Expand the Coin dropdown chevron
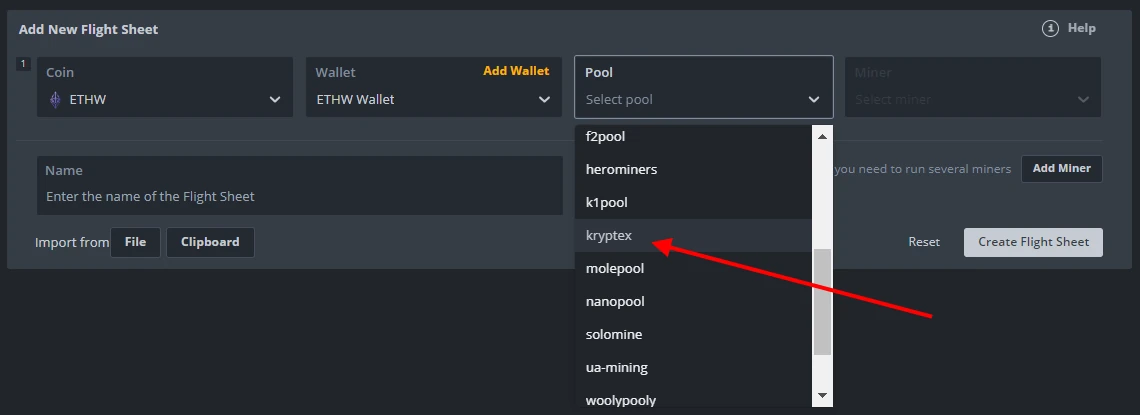Screen dimensions: 1140x415 [x=275, y=99]
